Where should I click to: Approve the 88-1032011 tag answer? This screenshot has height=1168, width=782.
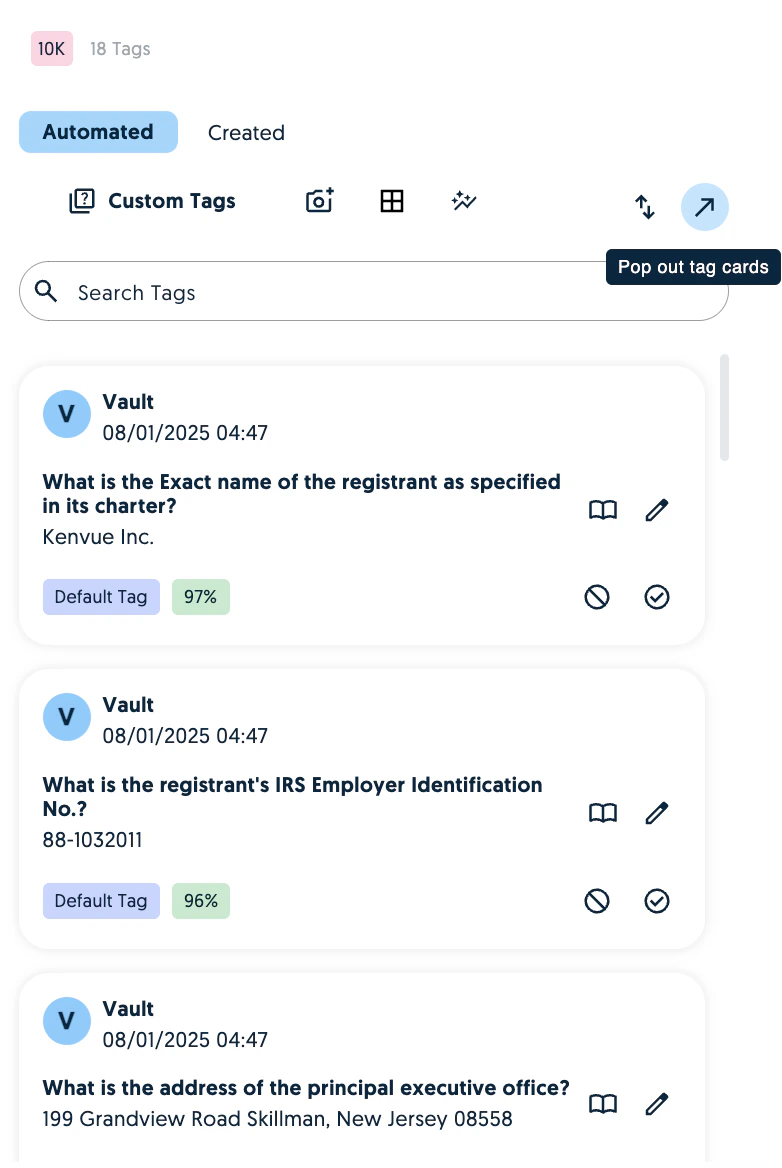656,901
